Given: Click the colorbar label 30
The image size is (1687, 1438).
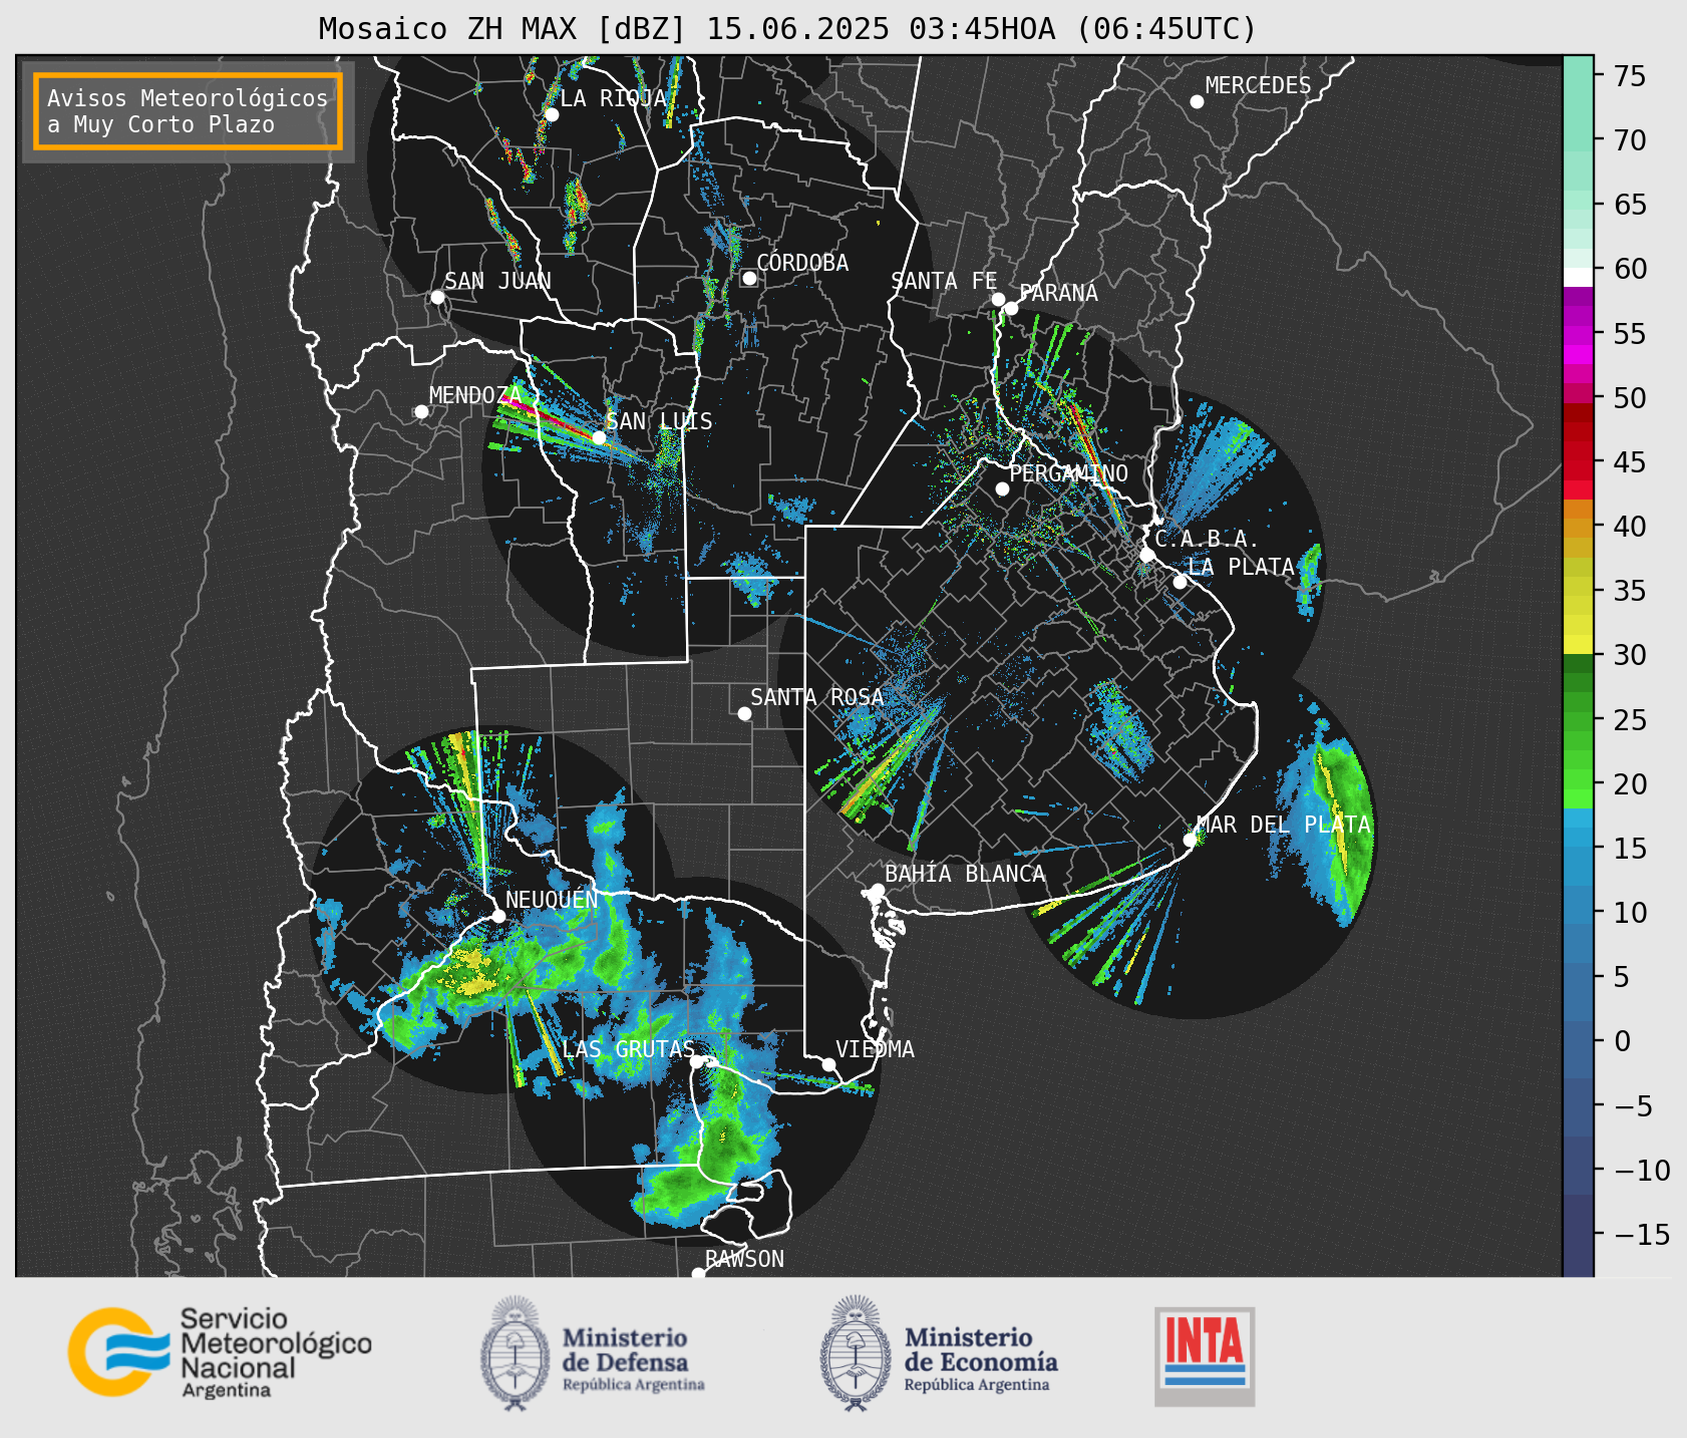Looking at the screenshot, I should [x=1629, y=655].
